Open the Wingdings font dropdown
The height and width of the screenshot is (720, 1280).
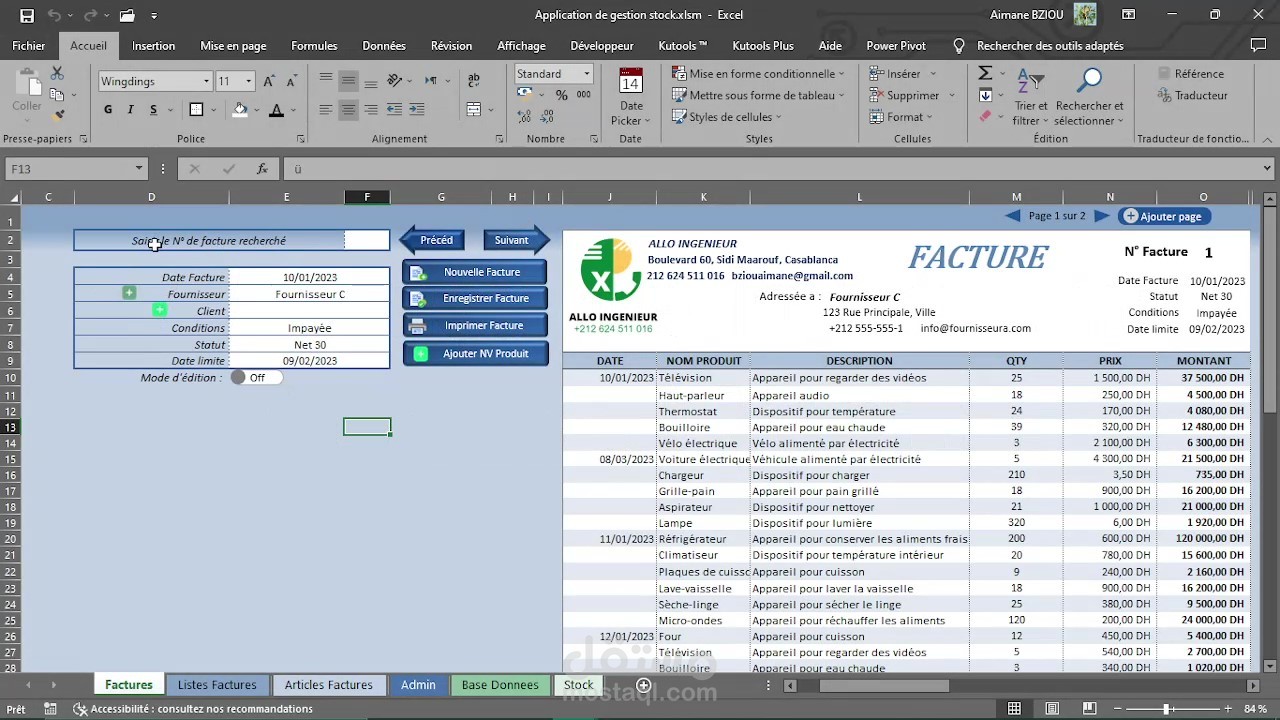[x=207, y=81]
